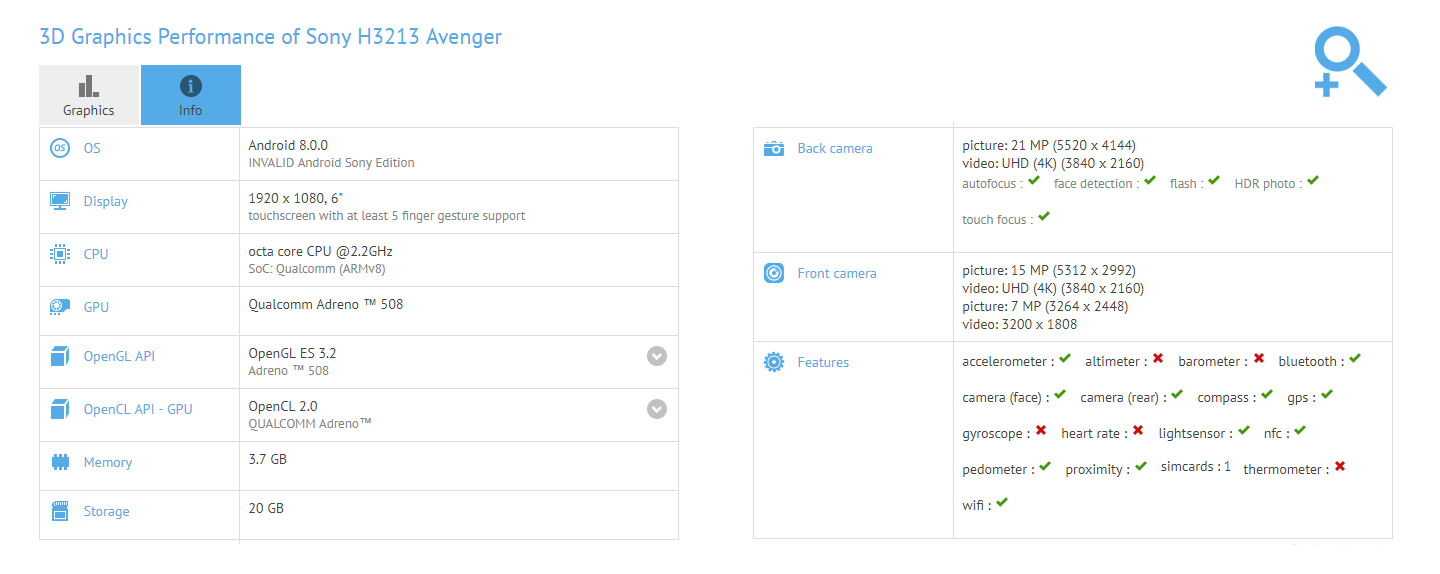
Task: Click the thermometer red cross
Action: point(1340,466)
